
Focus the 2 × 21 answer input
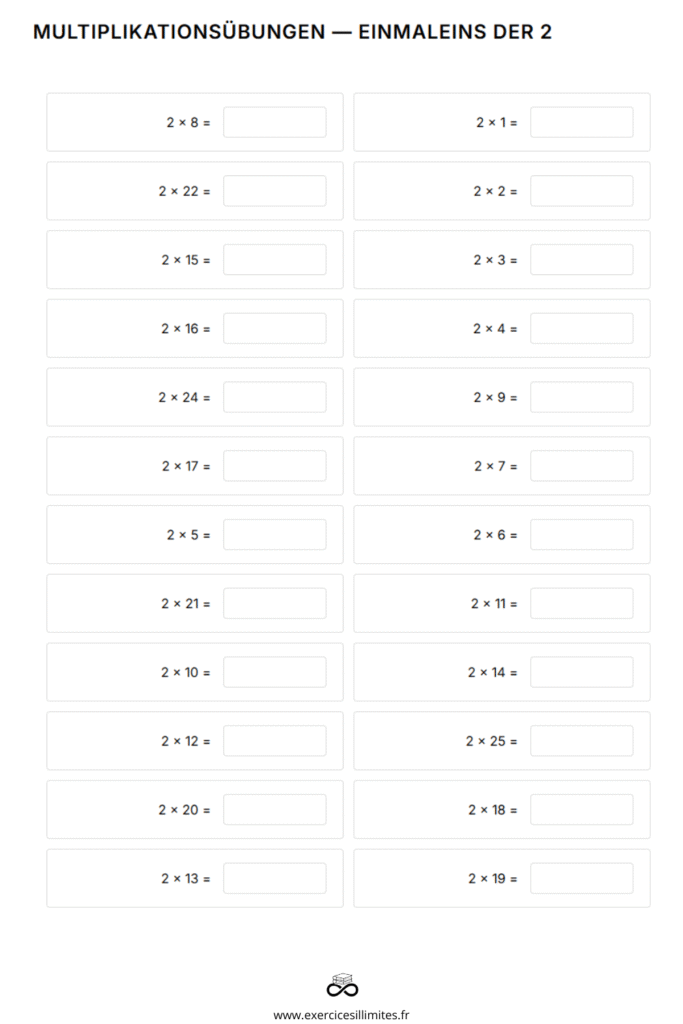click(x=274, y=603)
